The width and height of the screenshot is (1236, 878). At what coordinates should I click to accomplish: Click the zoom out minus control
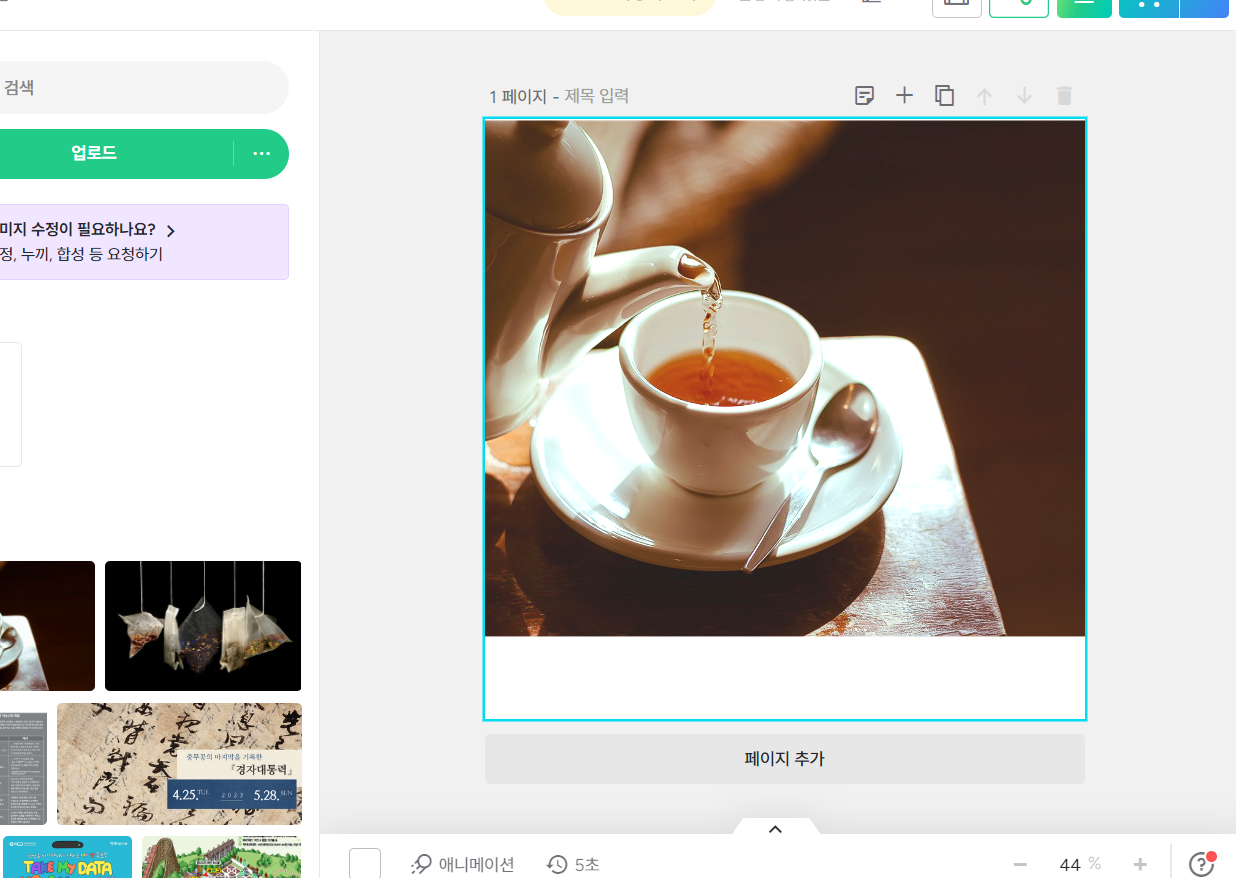[1020, 864]
